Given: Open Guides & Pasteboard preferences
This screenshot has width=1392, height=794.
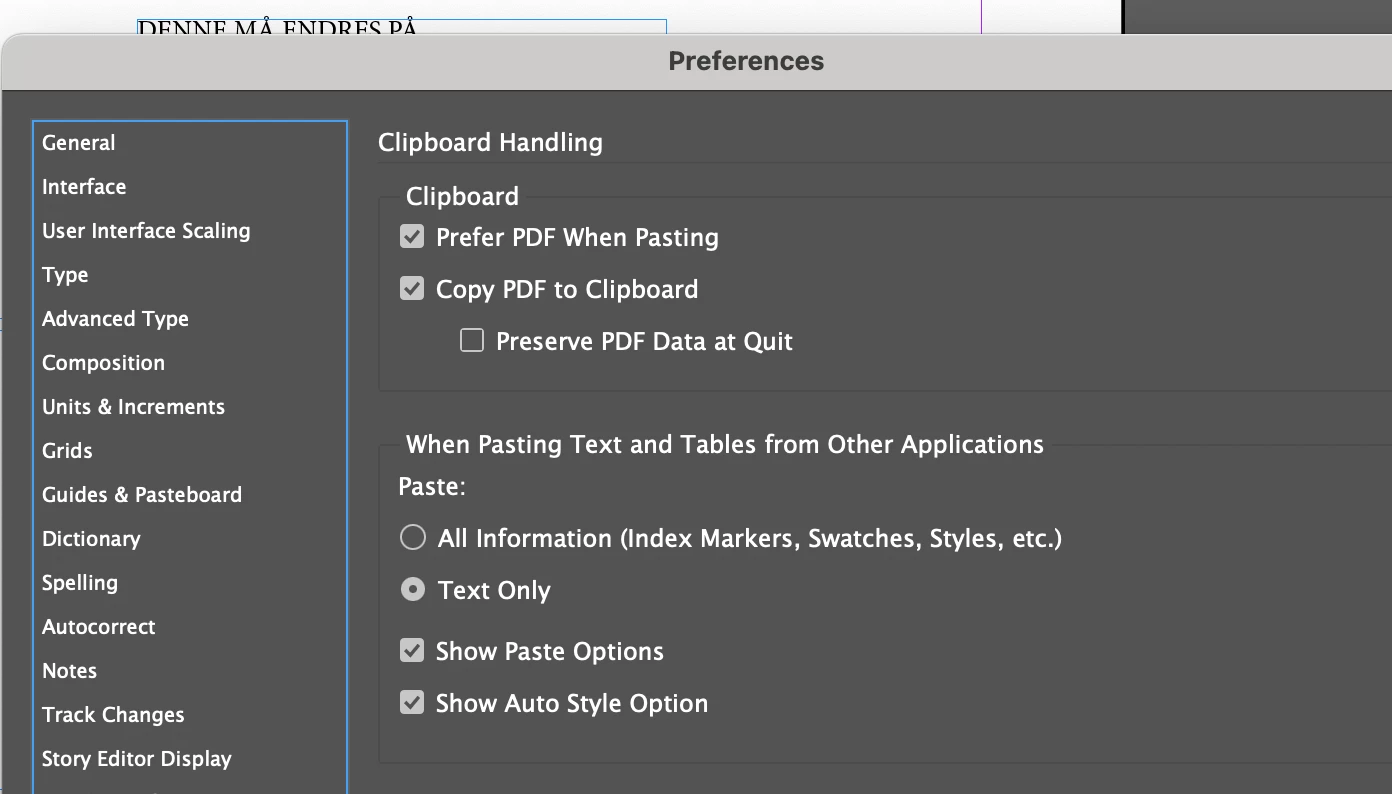Looking at the screenshot, I should tap(142, 495).
